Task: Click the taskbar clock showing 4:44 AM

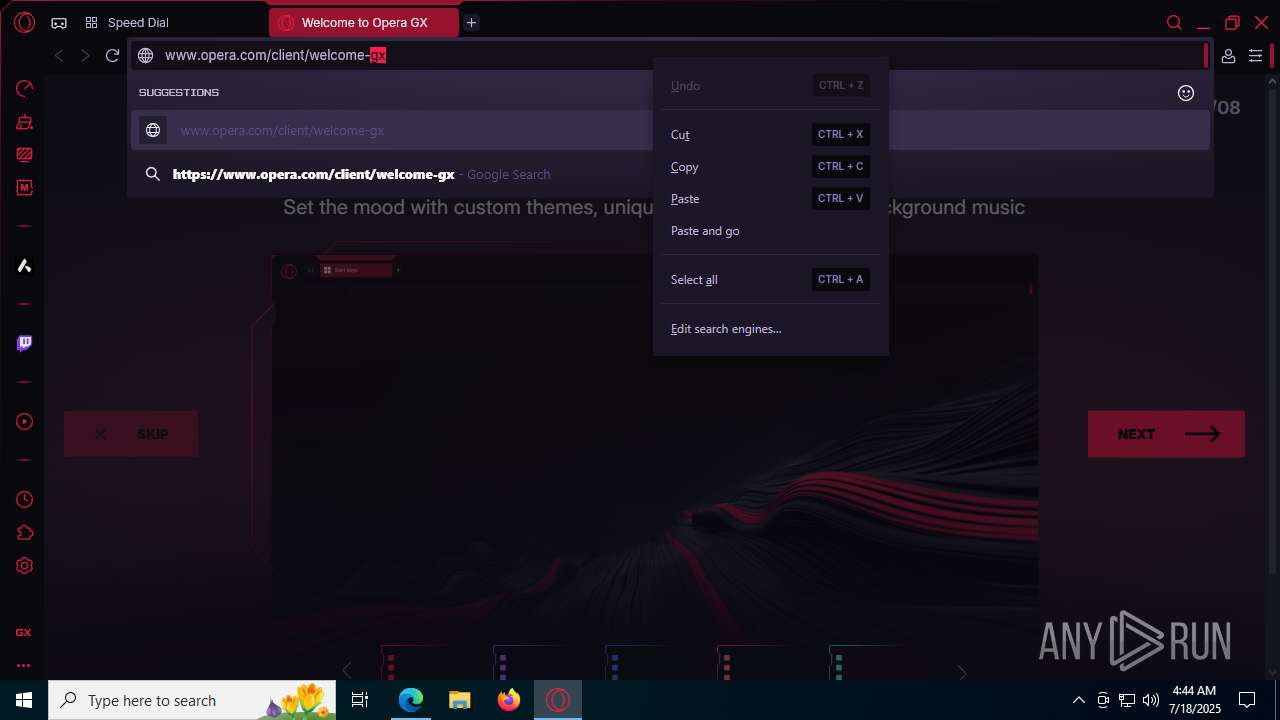Action: 1194,700
